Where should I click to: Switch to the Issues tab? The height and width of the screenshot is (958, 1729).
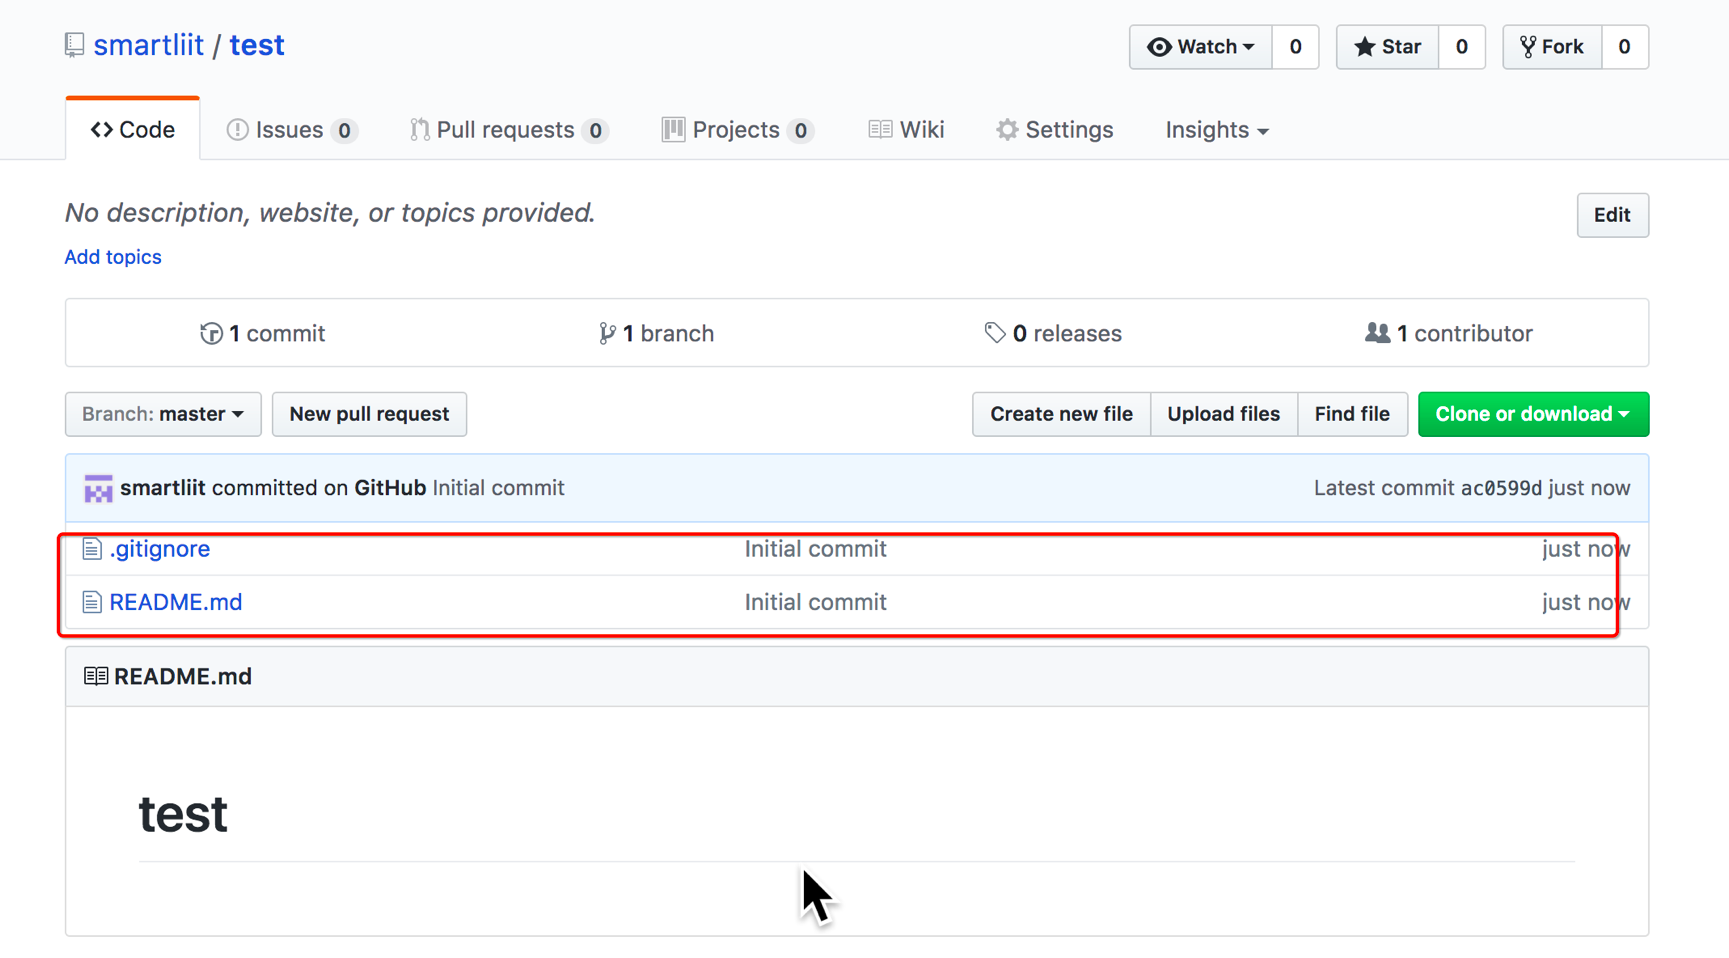coord(291,130)
